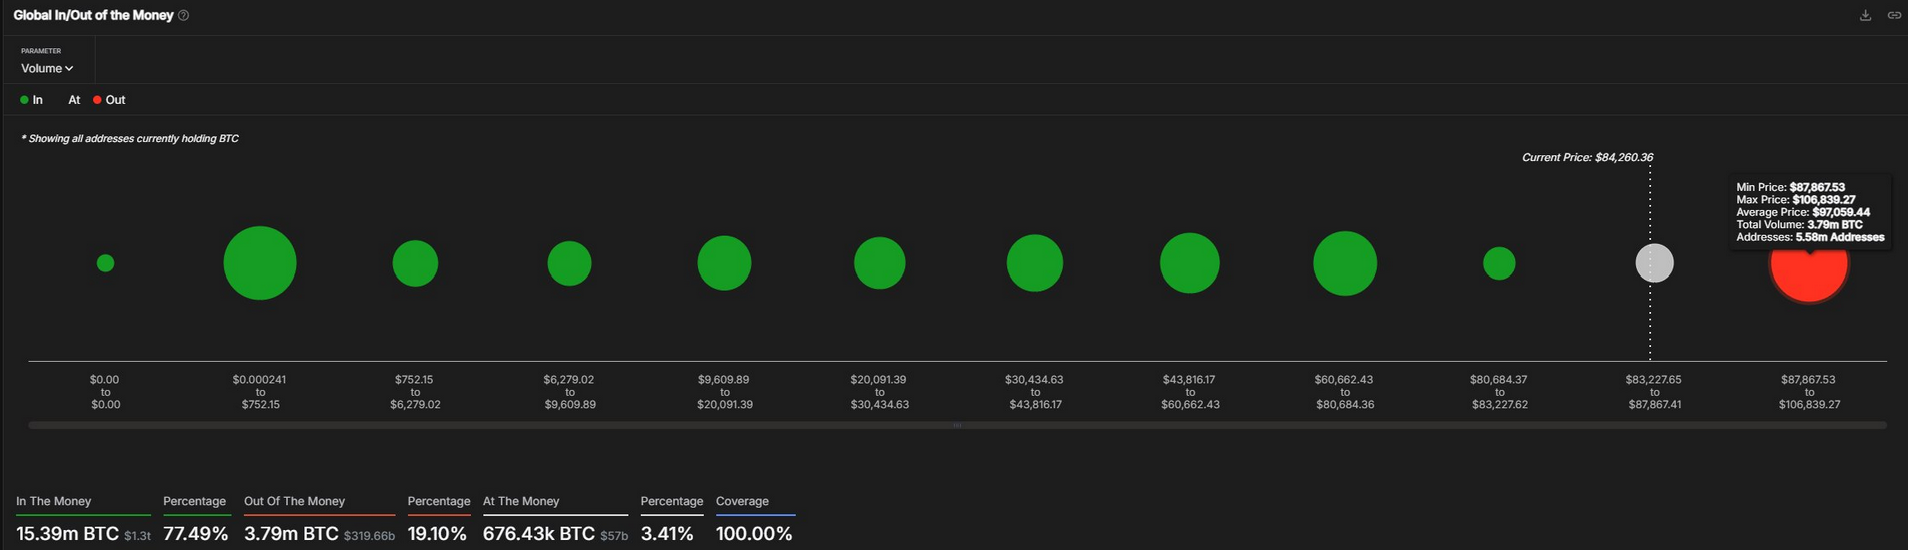This screenshot has height=550, width=1908.
Task: Click the note about addresses holding BTC
Action: pyautogui.click(x=130, y=138)
